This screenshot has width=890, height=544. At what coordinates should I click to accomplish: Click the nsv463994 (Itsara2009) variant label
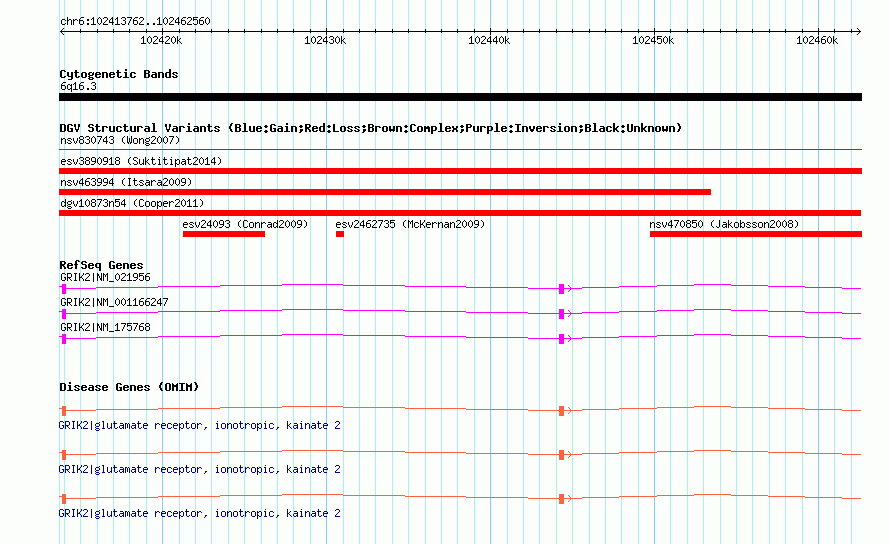pos(126,182)
